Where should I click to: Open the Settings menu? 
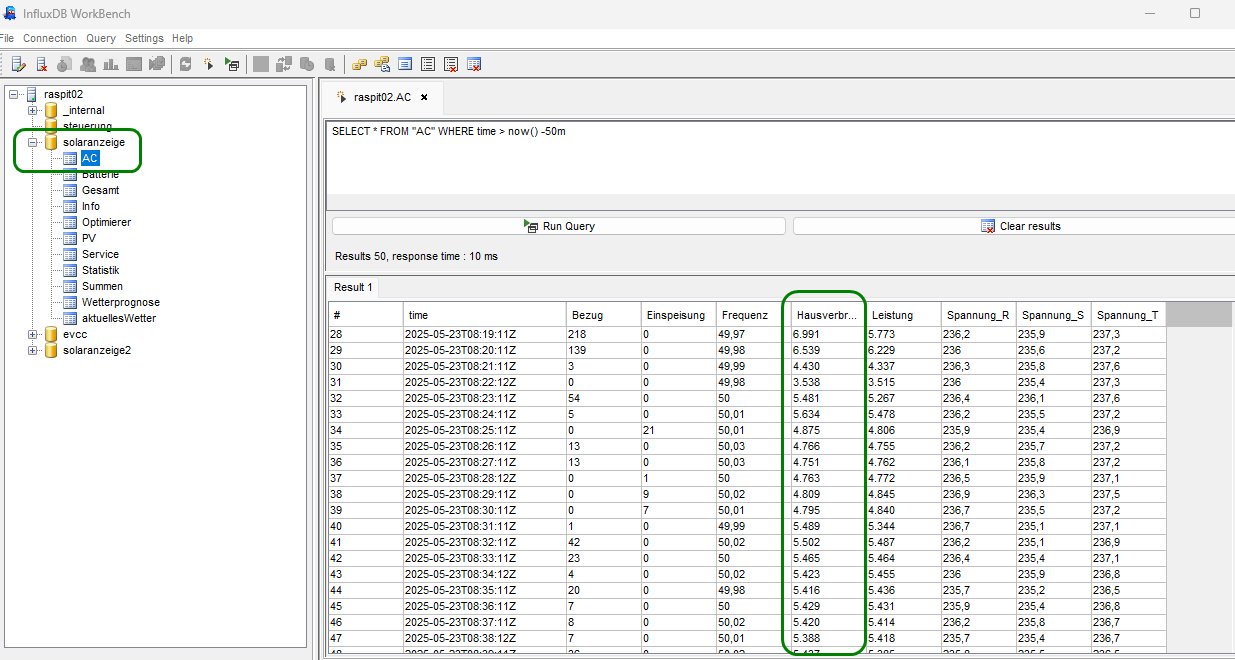pyautogui.click(x=144, y=38)
